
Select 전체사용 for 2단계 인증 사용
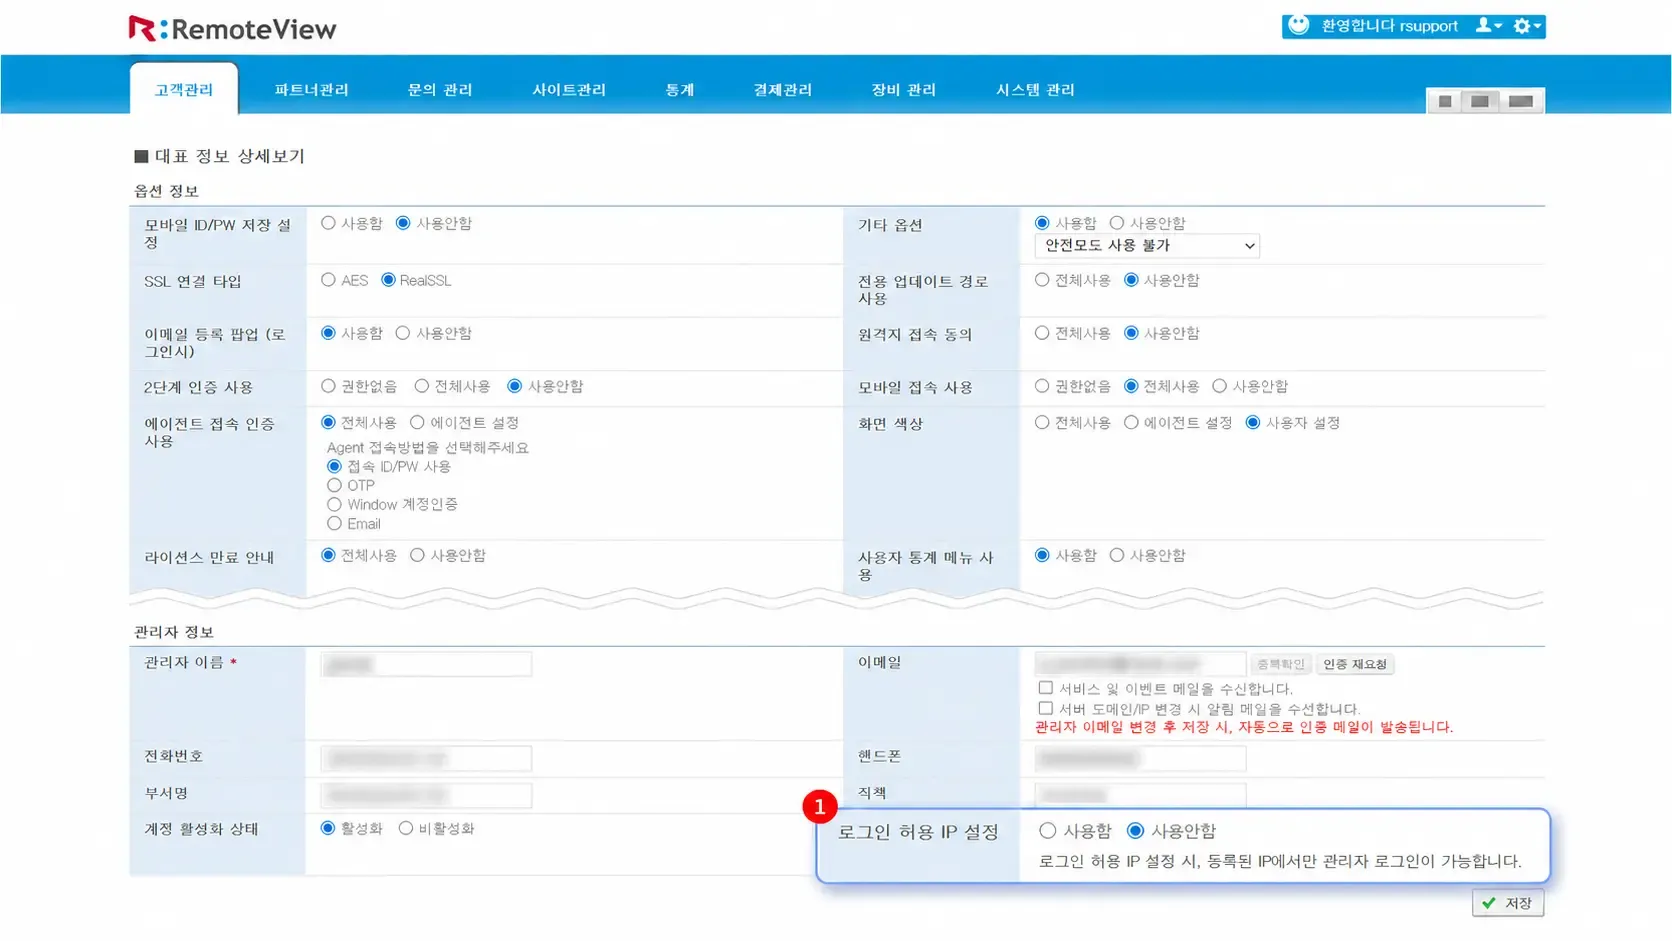pos(422,386)
